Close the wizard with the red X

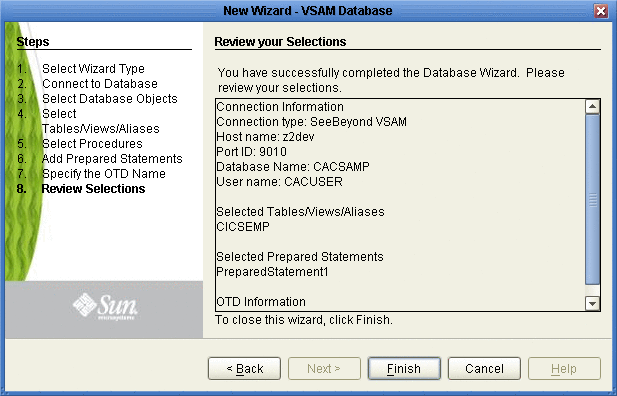point(601,11)
